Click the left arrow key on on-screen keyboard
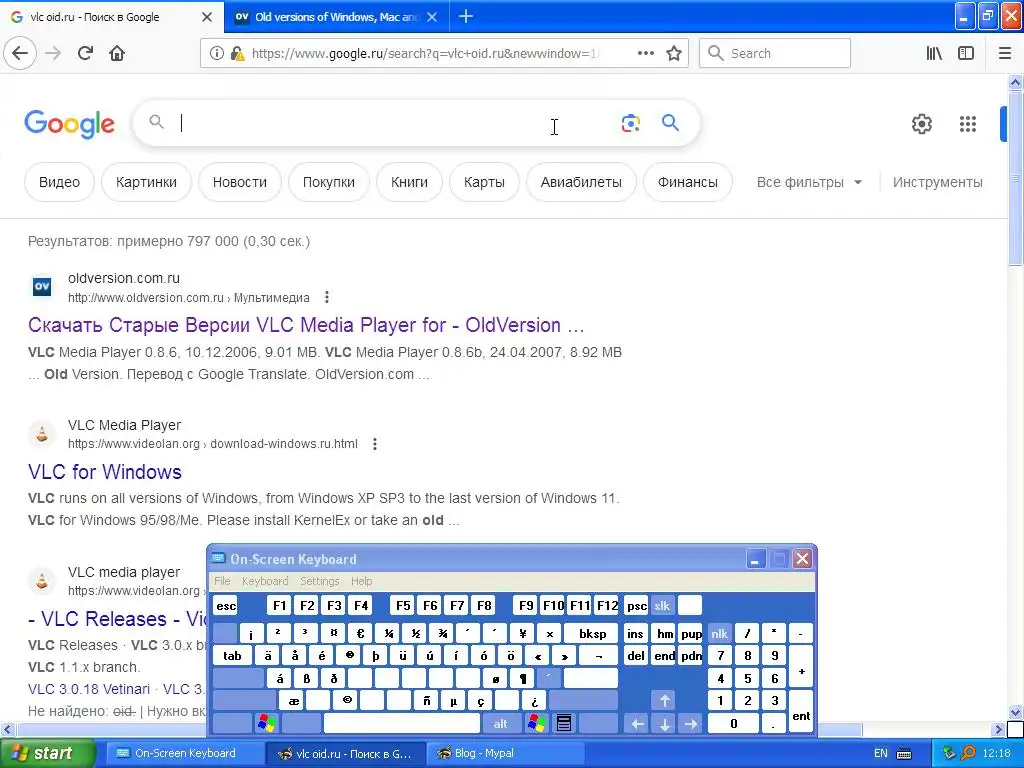 tap(637, 723)
